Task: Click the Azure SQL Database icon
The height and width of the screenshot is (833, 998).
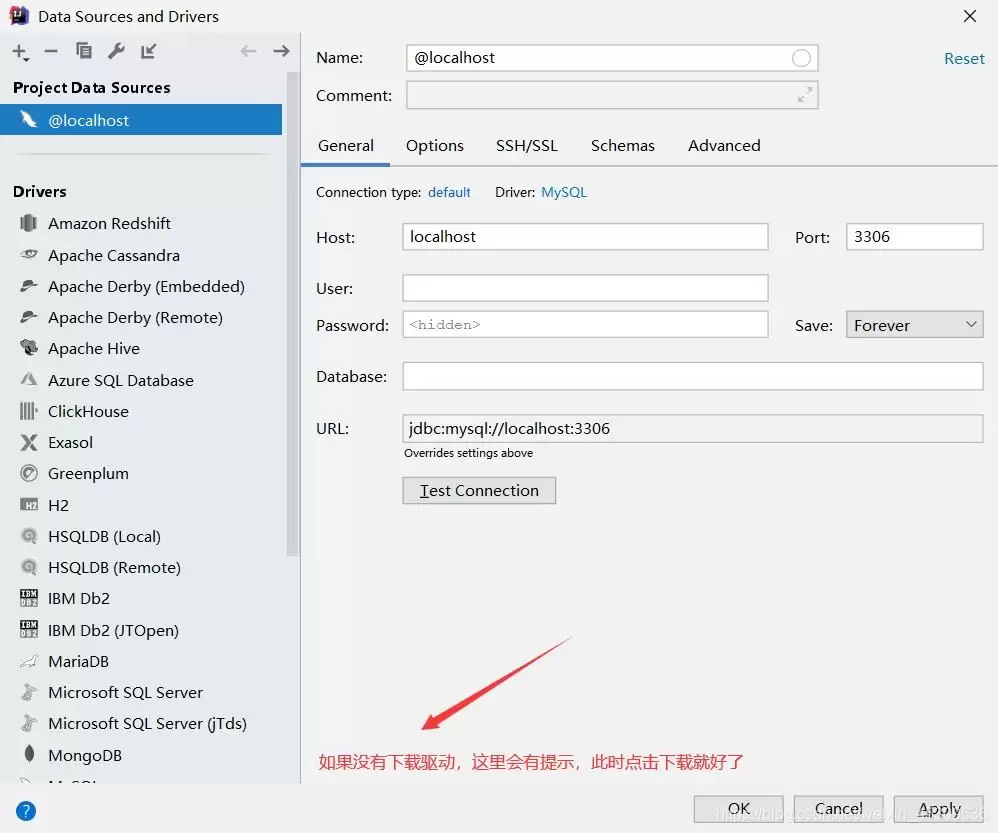Action: (x=29, y=380)
